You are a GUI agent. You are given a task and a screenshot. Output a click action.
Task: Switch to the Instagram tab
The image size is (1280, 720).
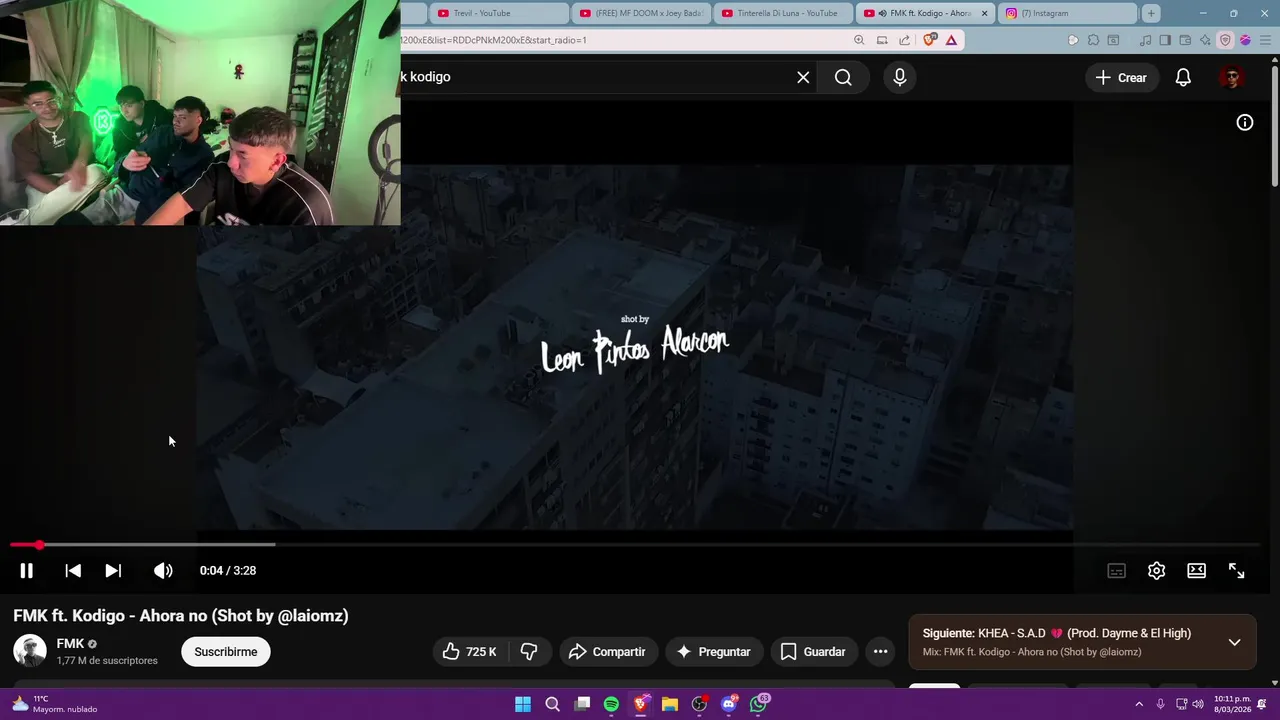pyautogui.click(x=1066, y=13)
